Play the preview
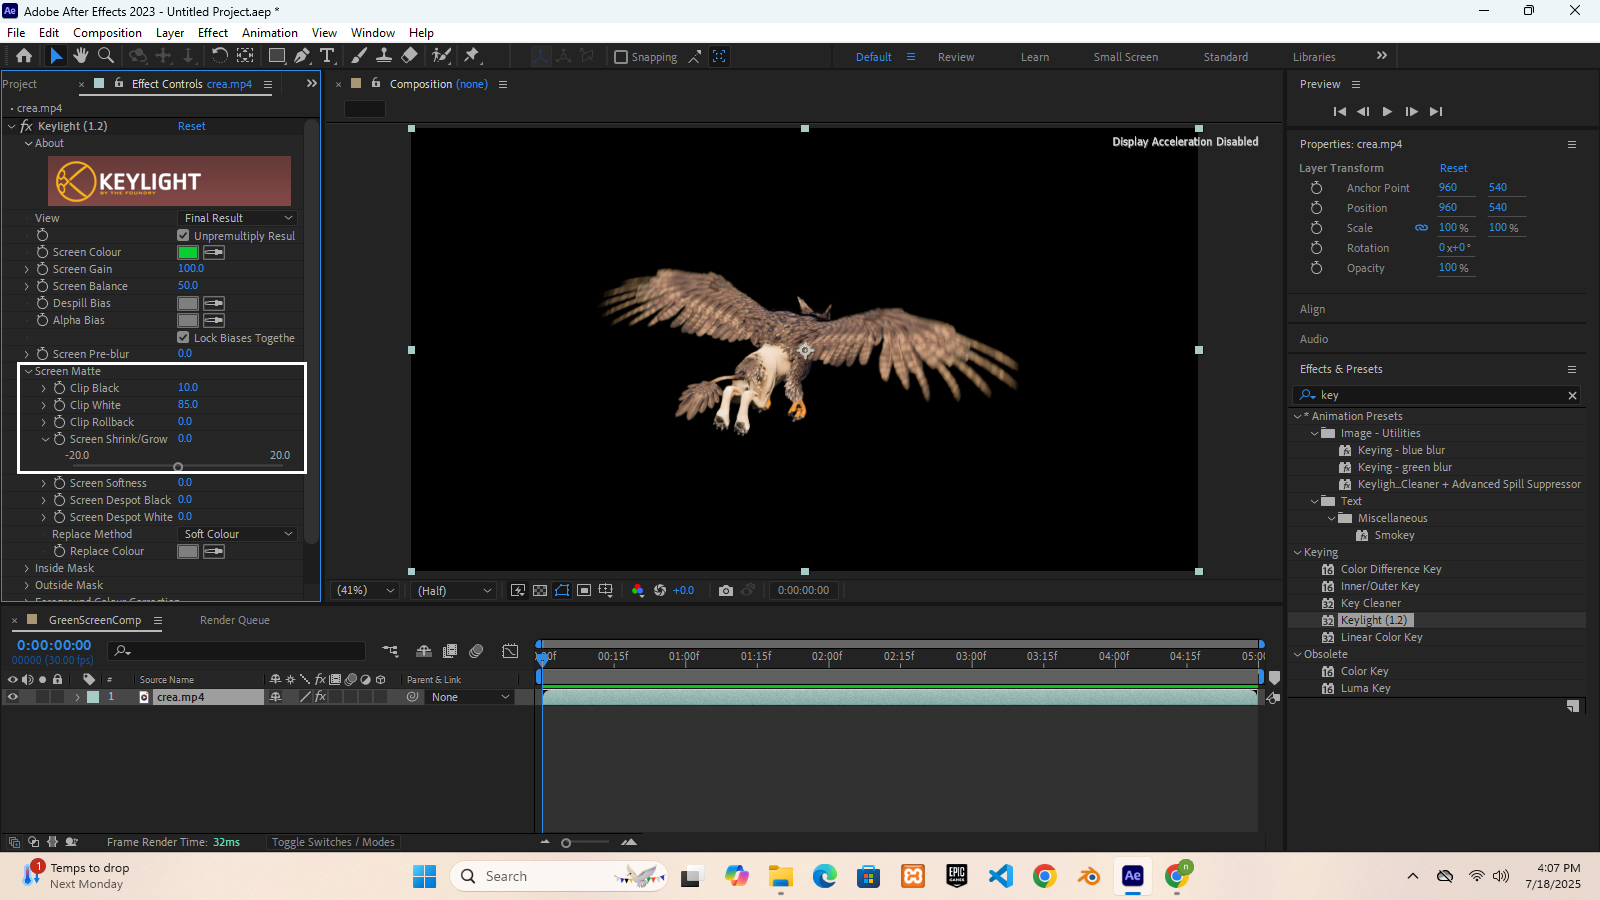Viewport: 1600px width, 900px height. click(1387, 111)
